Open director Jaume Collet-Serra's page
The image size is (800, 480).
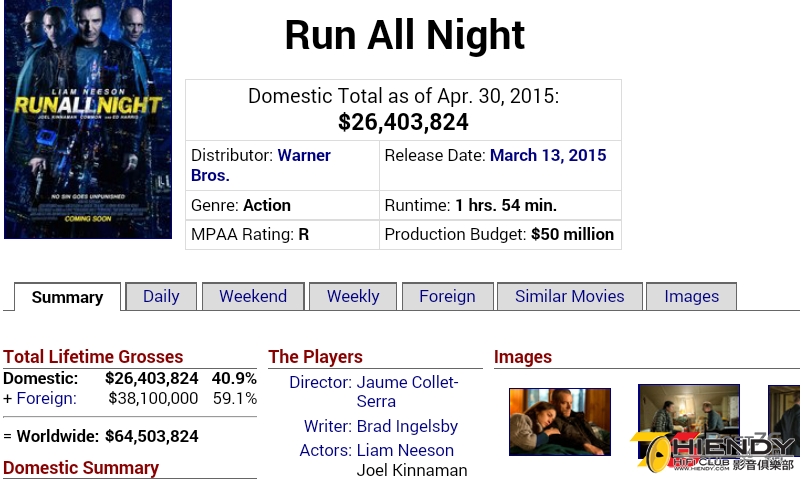[x=406, y=392]
